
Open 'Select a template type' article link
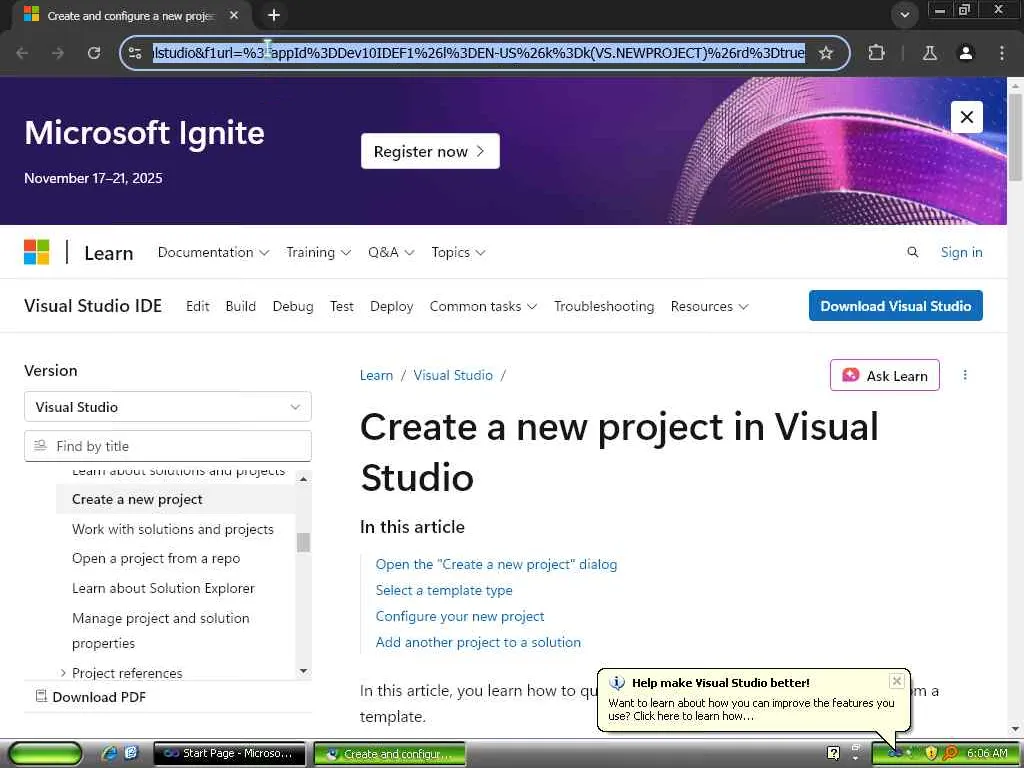pyautogui.click(x=444, y=590)
